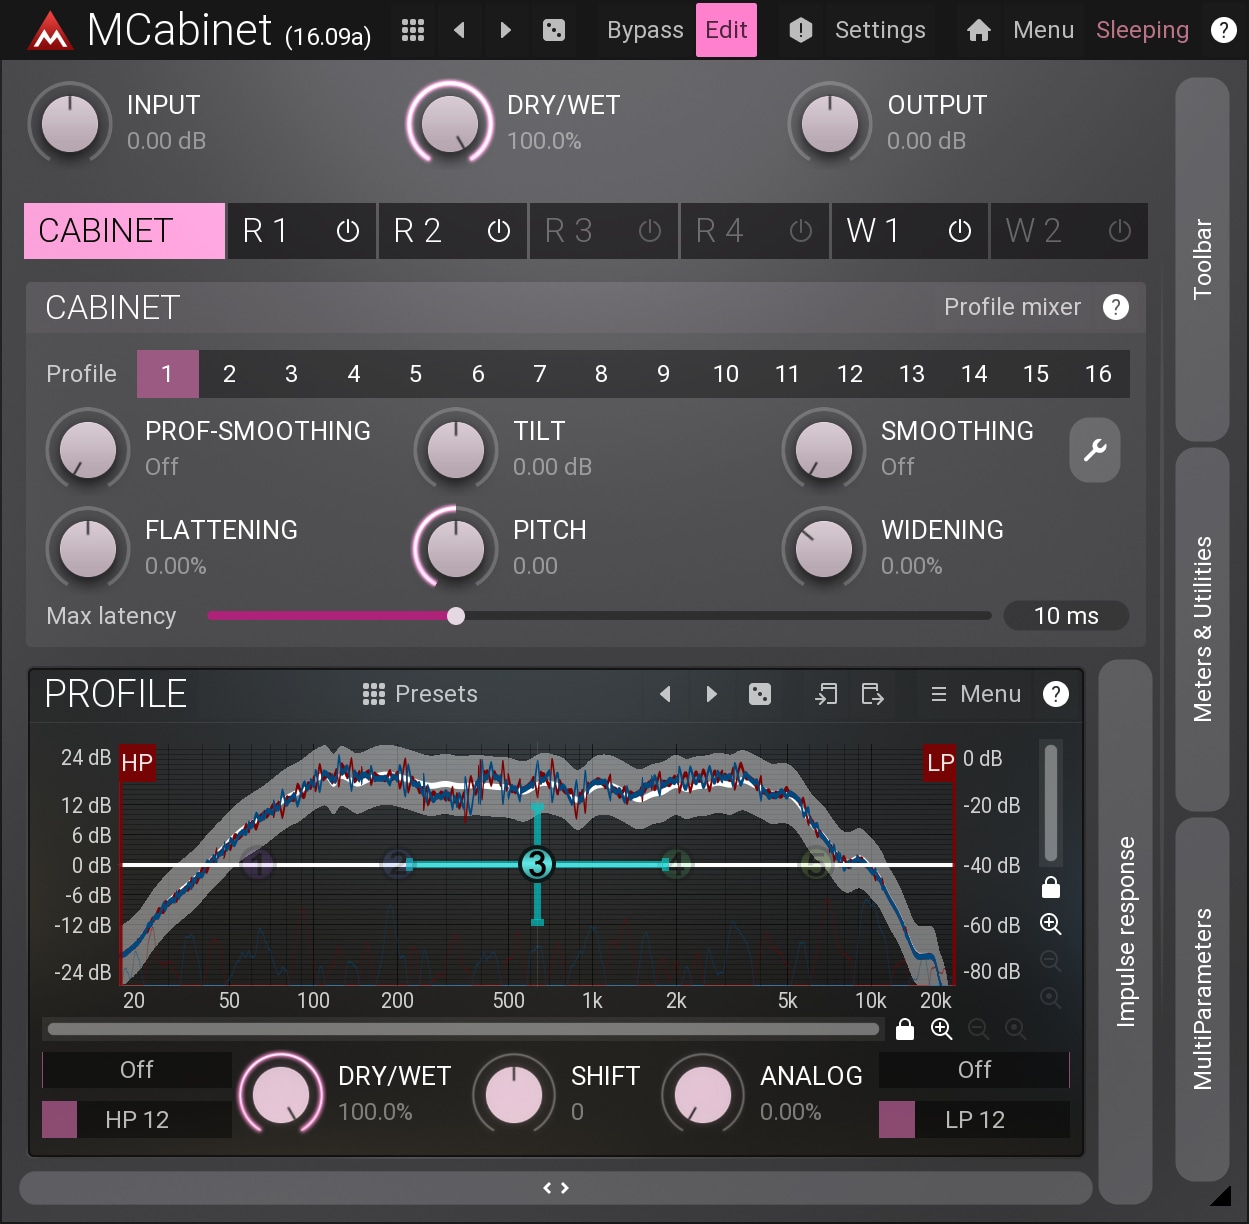Click the MeldaProduction logo

[50, 32]
